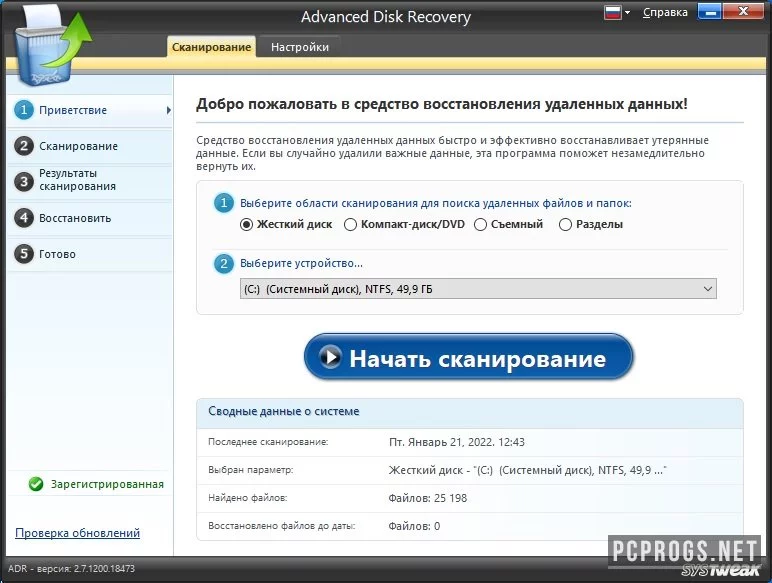Close the Advanced Disk Recovery window
This screenshot has width=772, height=583.
[743, 12]
